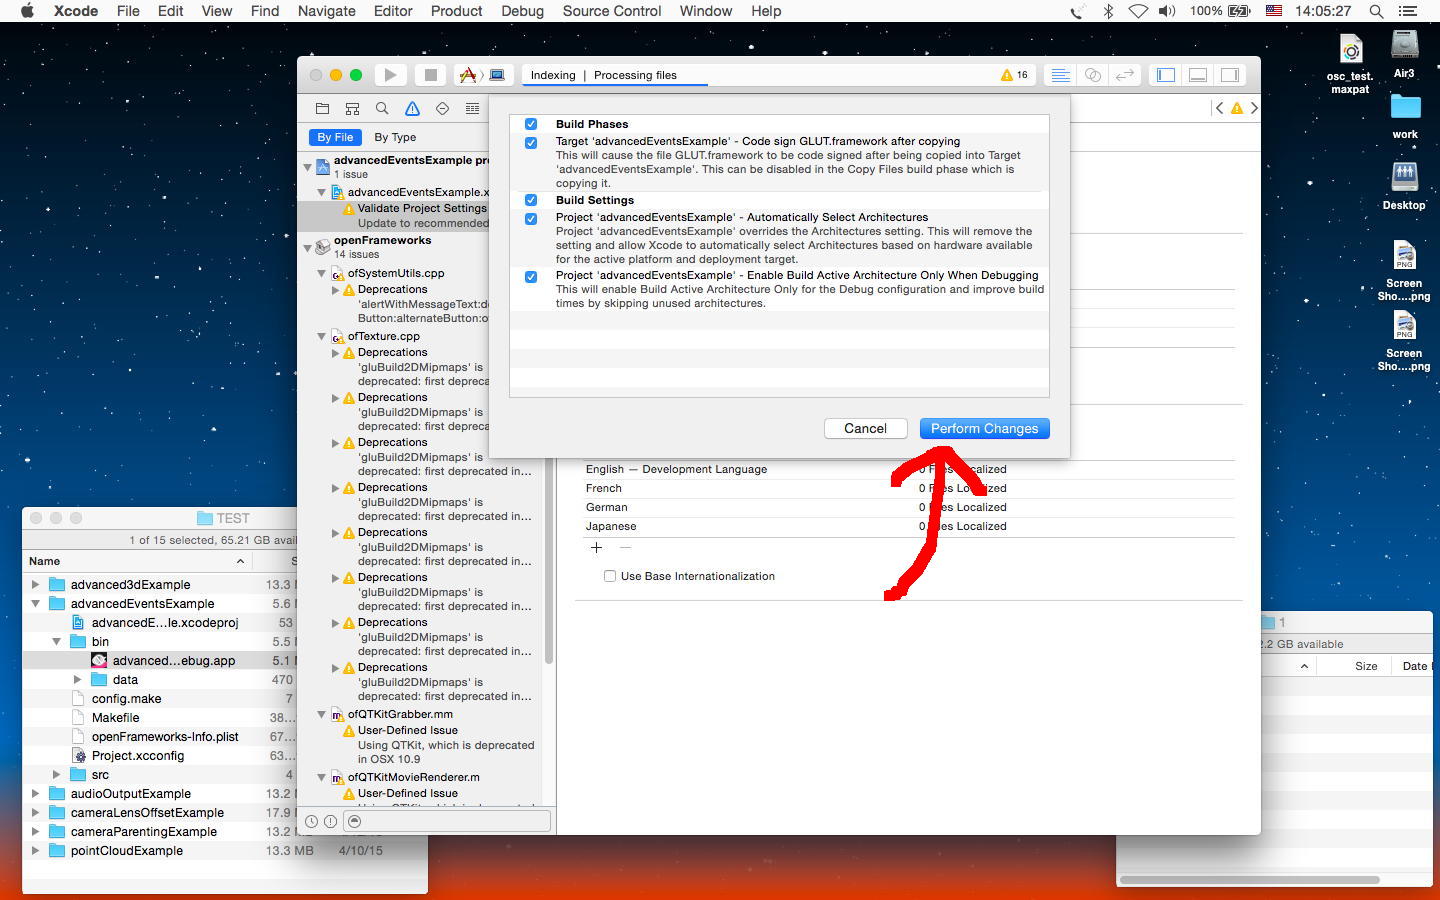
Task: Open the Wi-Fi status menu
Action: (1138, 11)
